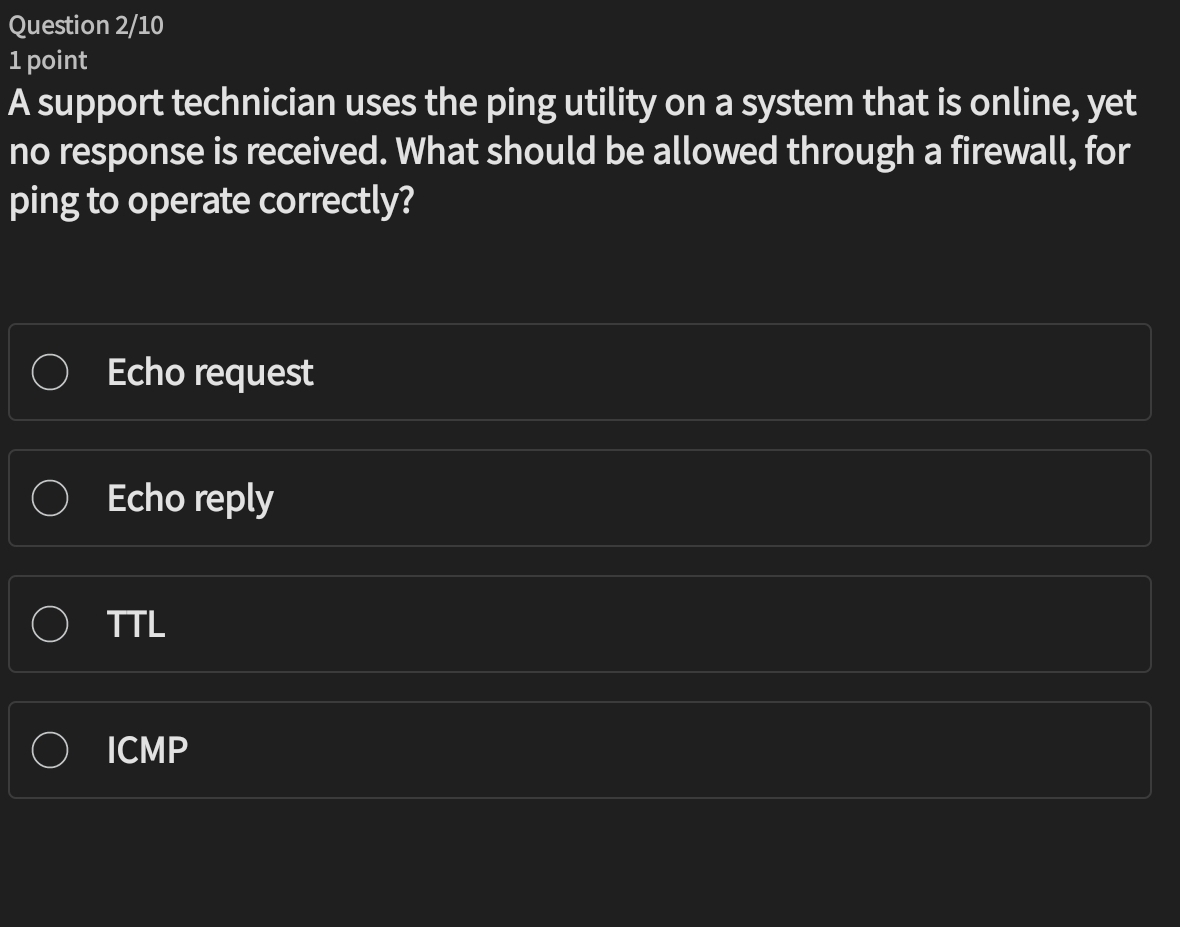1180x927 pixels.
Task: Select the ICMP radio button
Action: [x=50, y=749]
